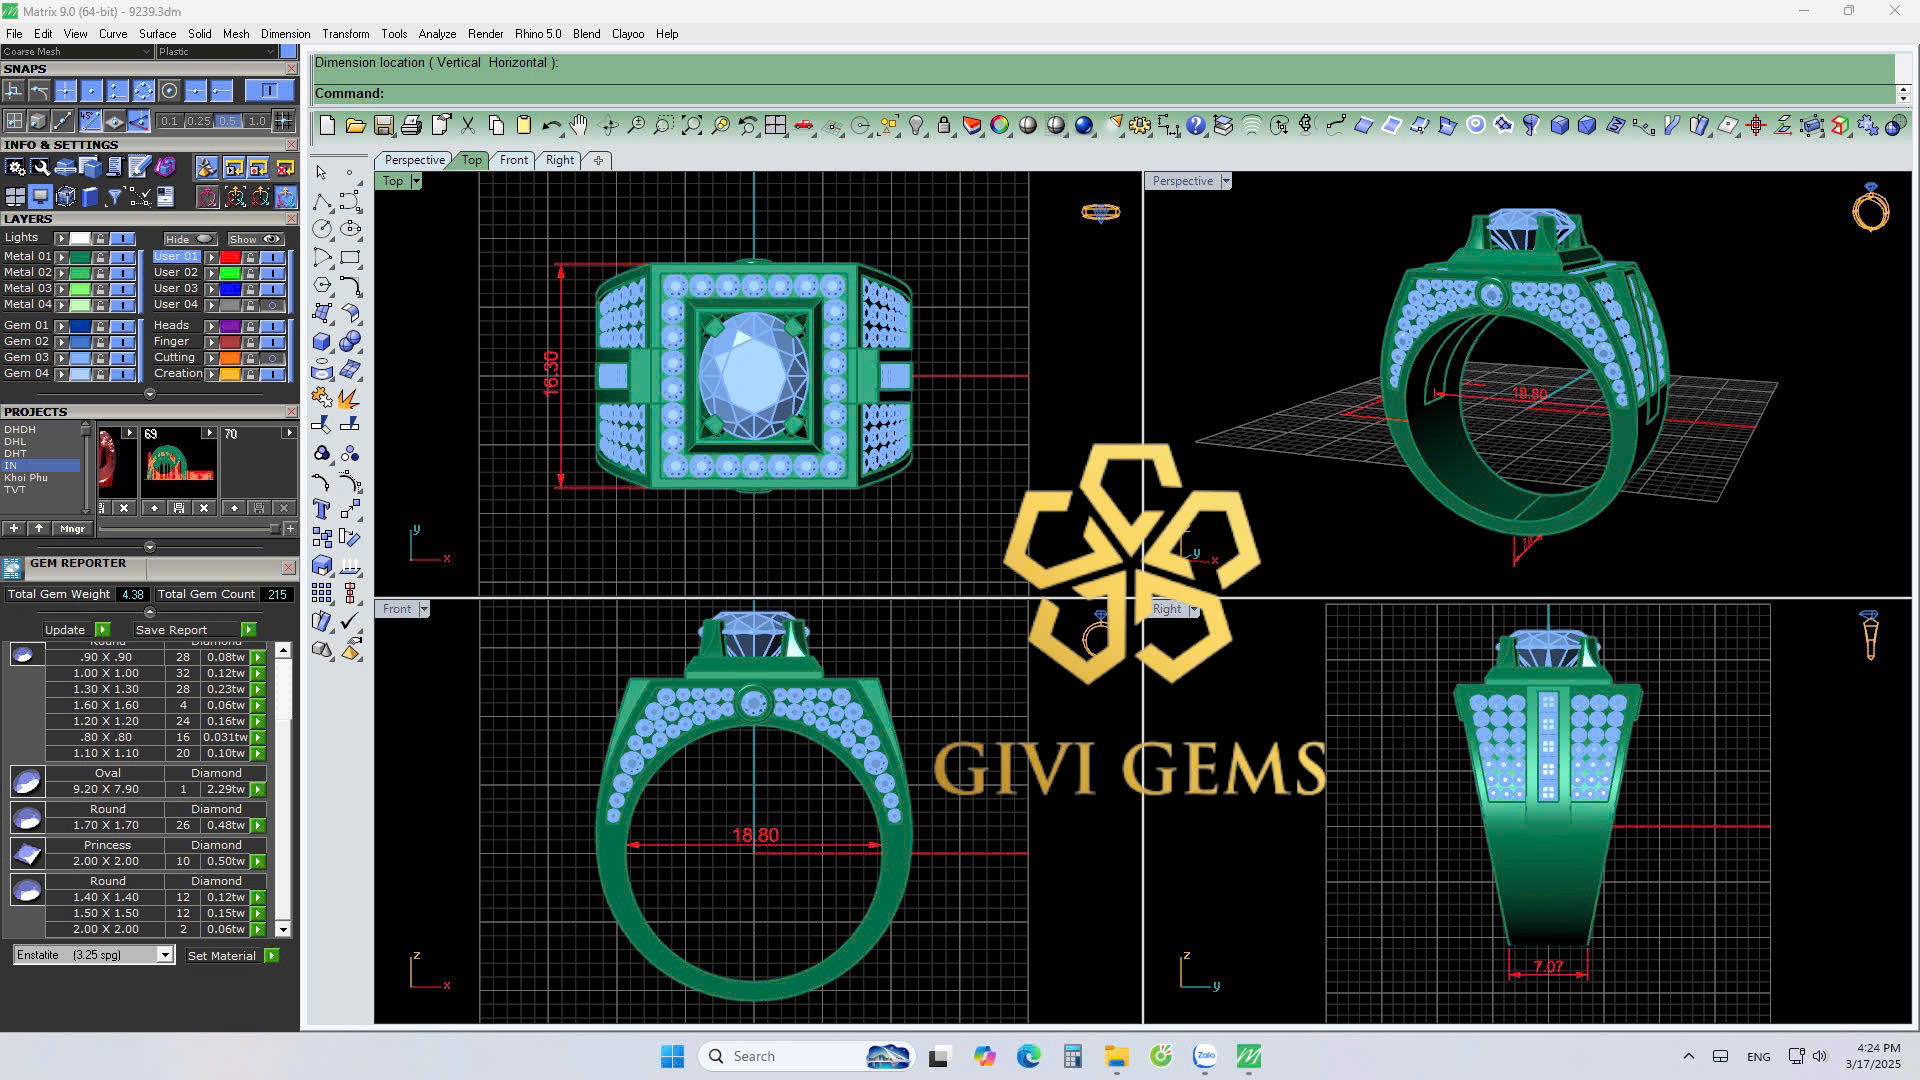The image size is (1920, 1080).
Task: Click the funnel filter icon in Info & Settings
Action: tap(115, 197)
